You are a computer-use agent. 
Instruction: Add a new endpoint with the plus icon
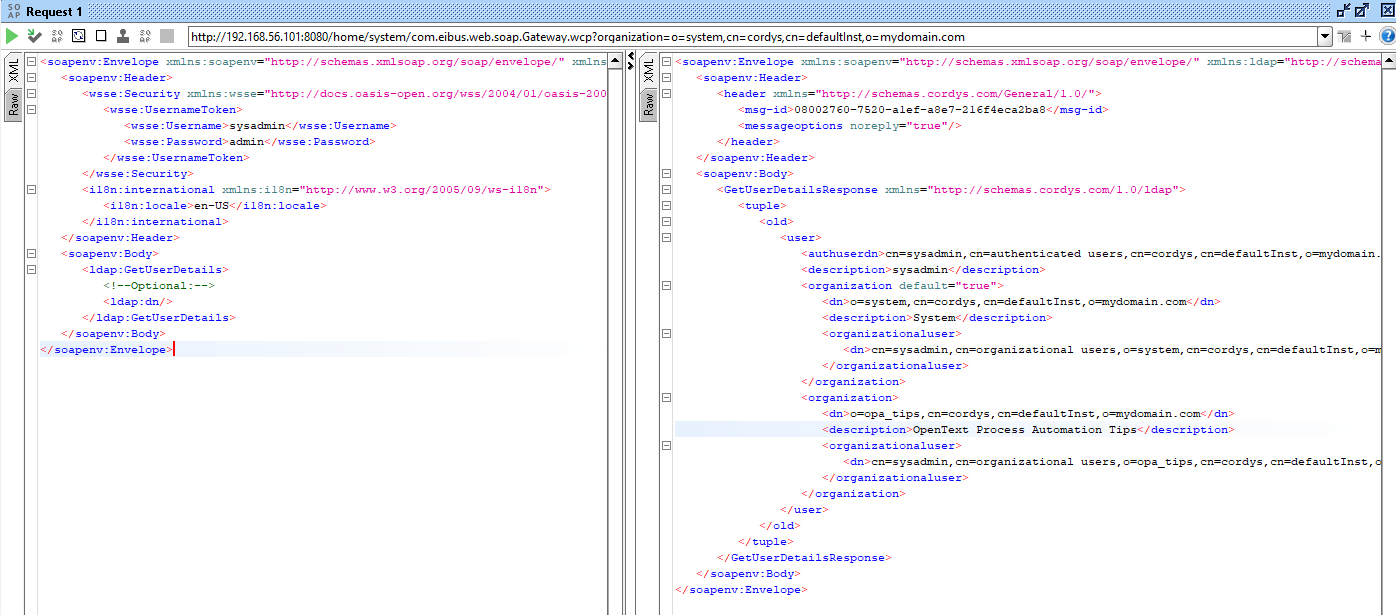pyautogui.click(x=1365, y=36)
